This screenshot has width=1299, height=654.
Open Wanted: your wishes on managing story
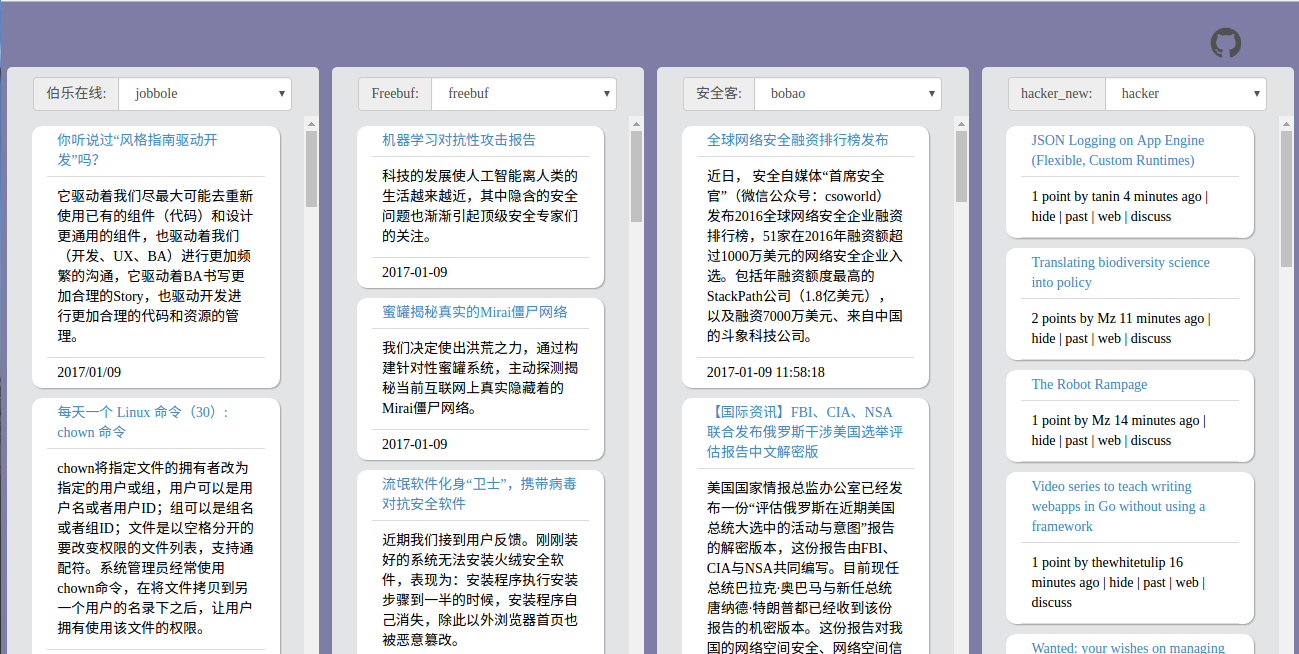tap(1128, 647)
